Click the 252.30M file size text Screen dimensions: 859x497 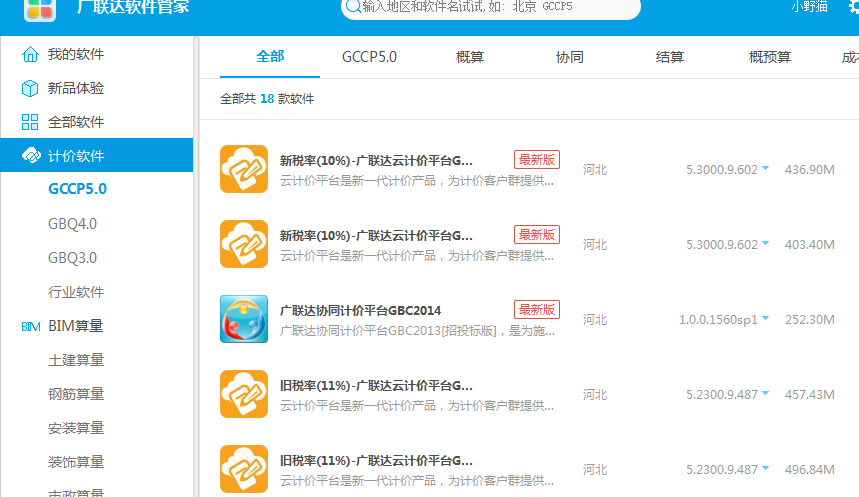(810, 319)
